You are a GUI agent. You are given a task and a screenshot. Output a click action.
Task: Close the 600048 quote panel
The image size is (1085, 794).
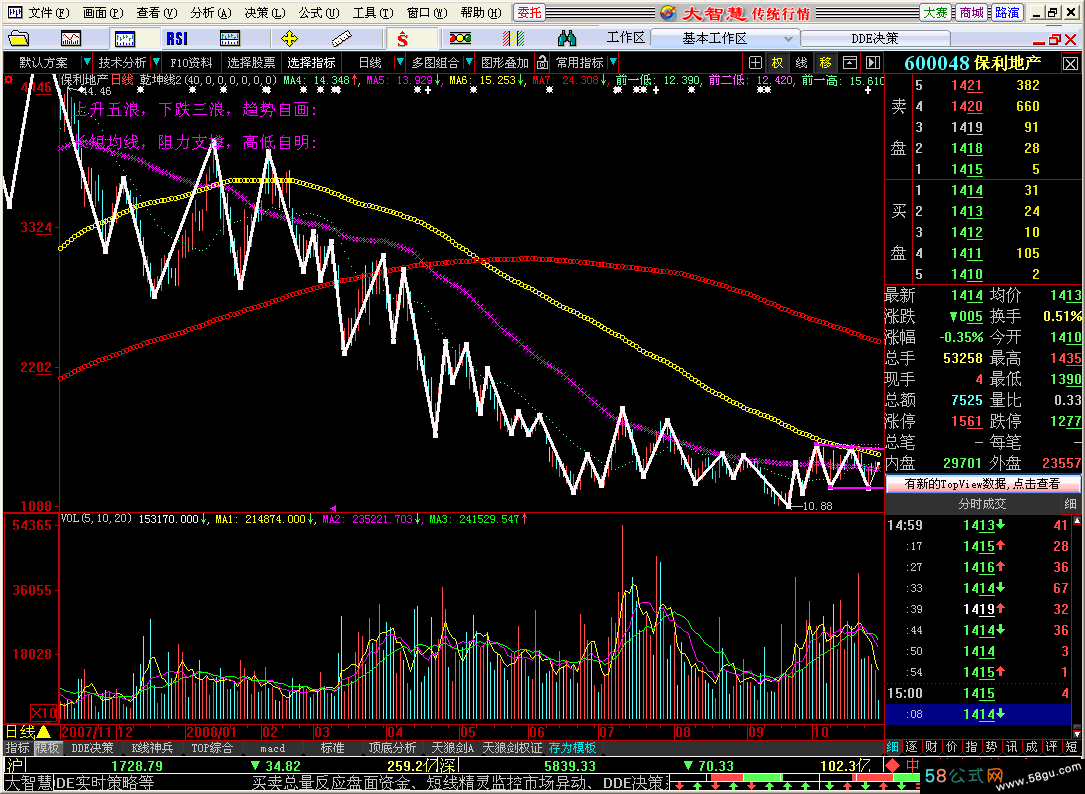pos(1070,64)
